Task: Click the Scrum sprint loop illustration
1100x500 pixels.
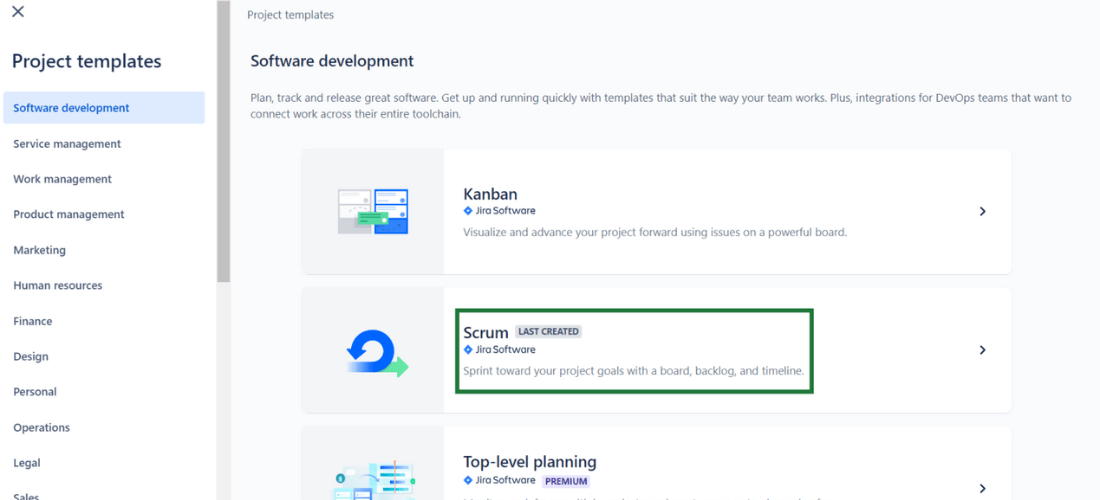Action: tap(377, 353)
